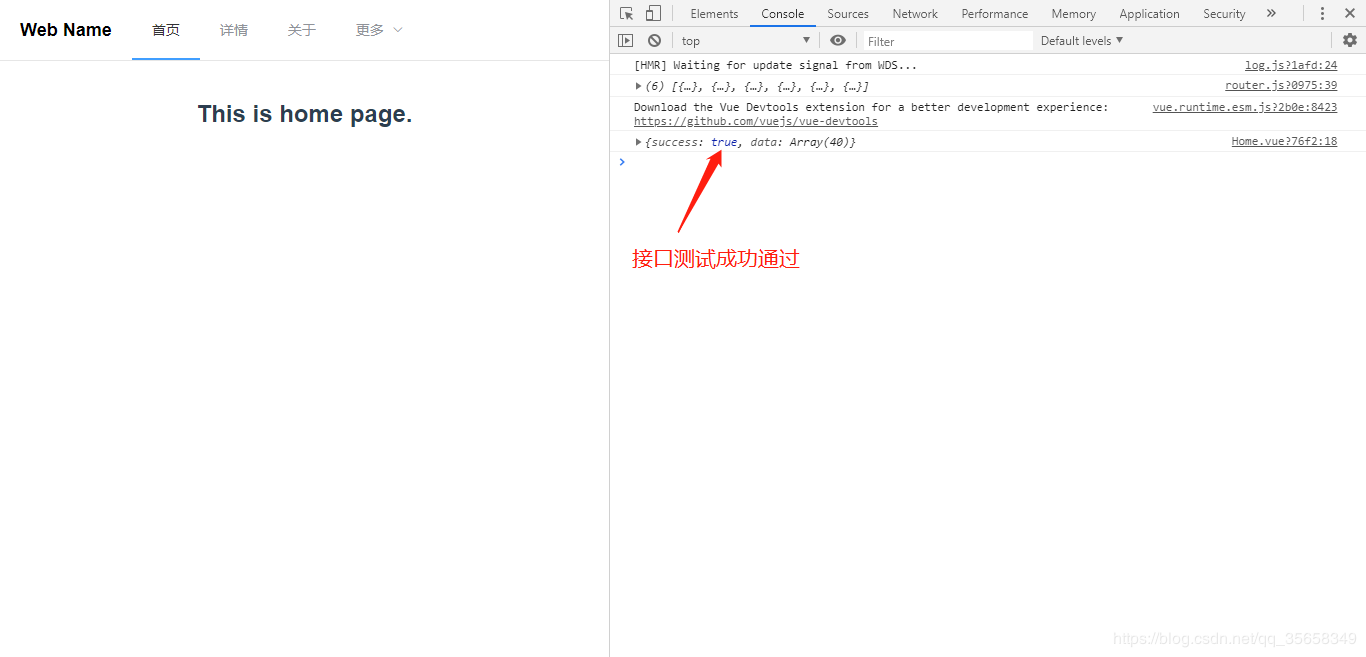The image size is (1366, 657).
Task: Open the 详情 navigation item
Action: coord(234,30)
